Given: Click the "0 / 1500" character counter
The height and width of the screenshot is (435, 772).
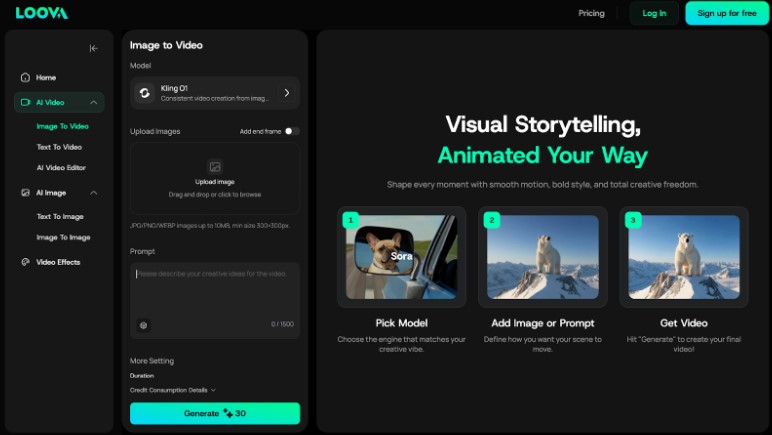Looking at the screenshot, I should (282, 324).
